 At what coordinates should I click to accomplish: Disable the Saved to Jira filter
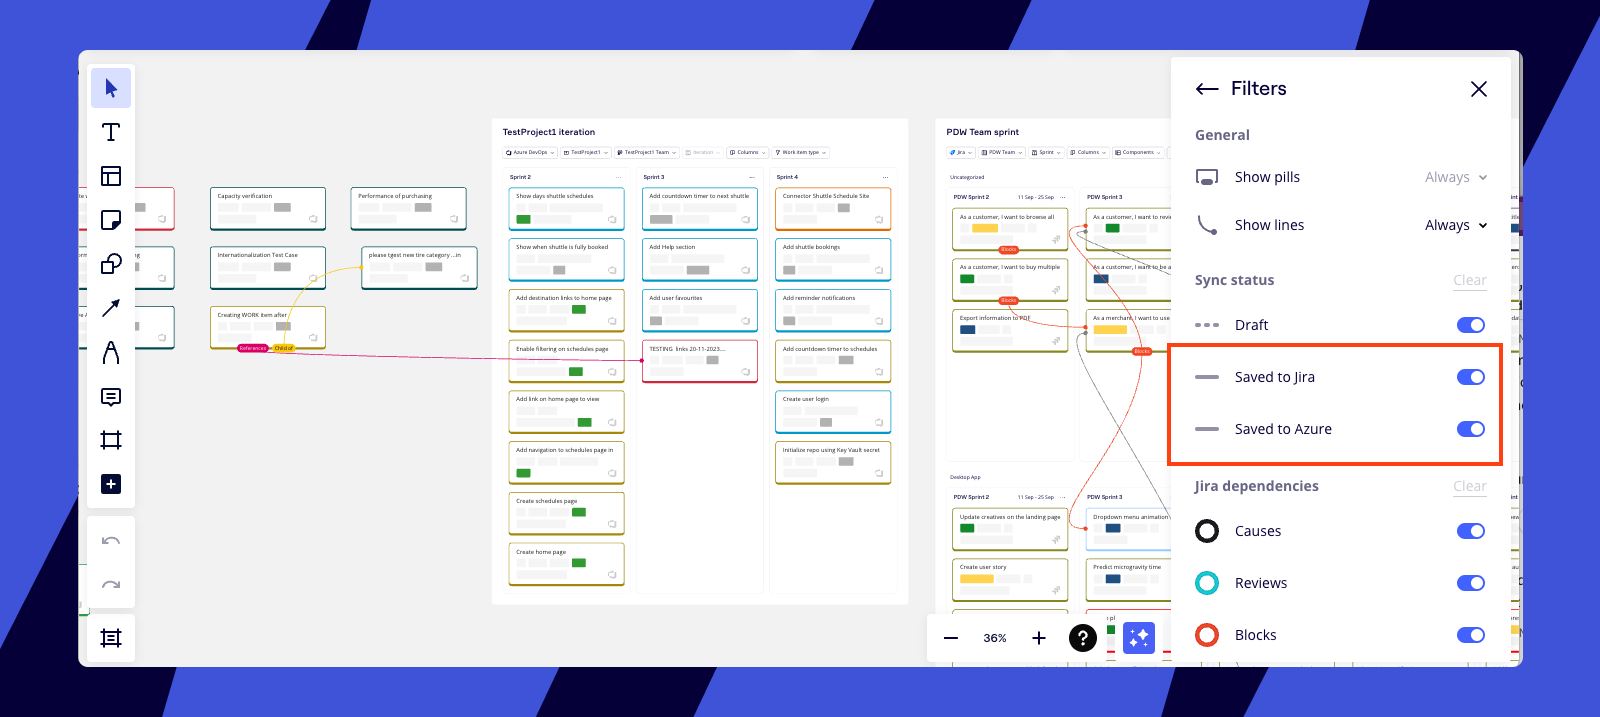(x=1470, y=377)
